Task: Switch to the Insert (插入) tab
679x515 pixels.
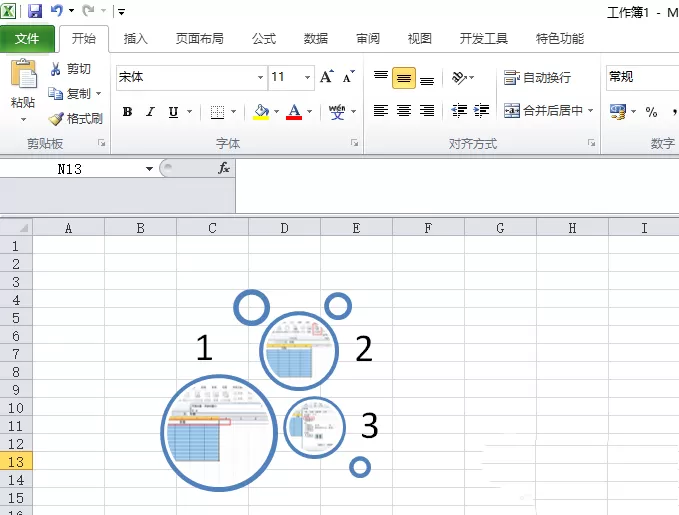Action: [136, 39]
